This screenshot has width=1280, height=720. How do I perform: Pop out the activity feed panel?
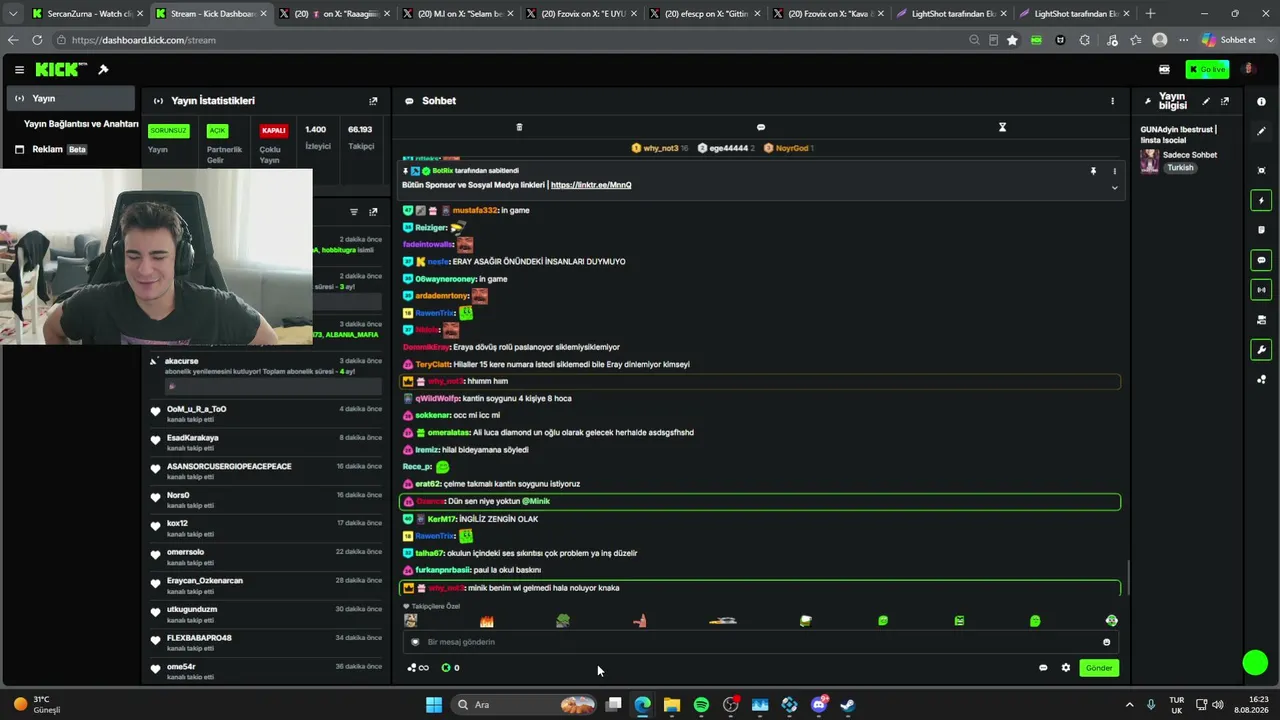(x=373, y=212)
